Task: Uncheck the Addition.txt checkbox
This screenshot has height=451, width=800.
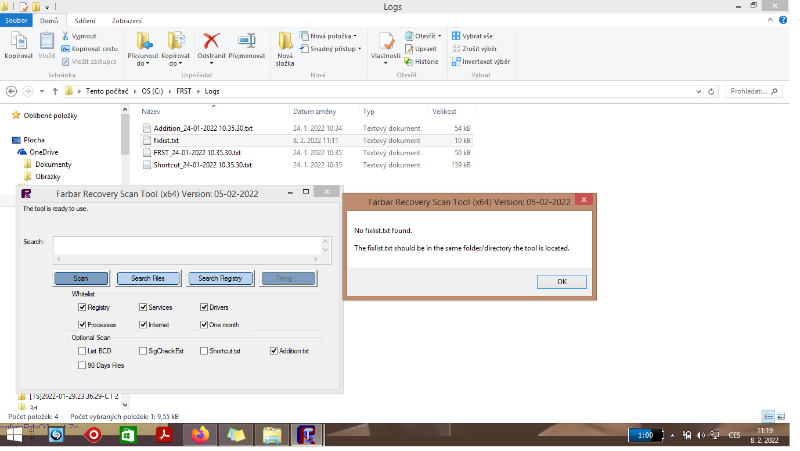Action: 274,351
